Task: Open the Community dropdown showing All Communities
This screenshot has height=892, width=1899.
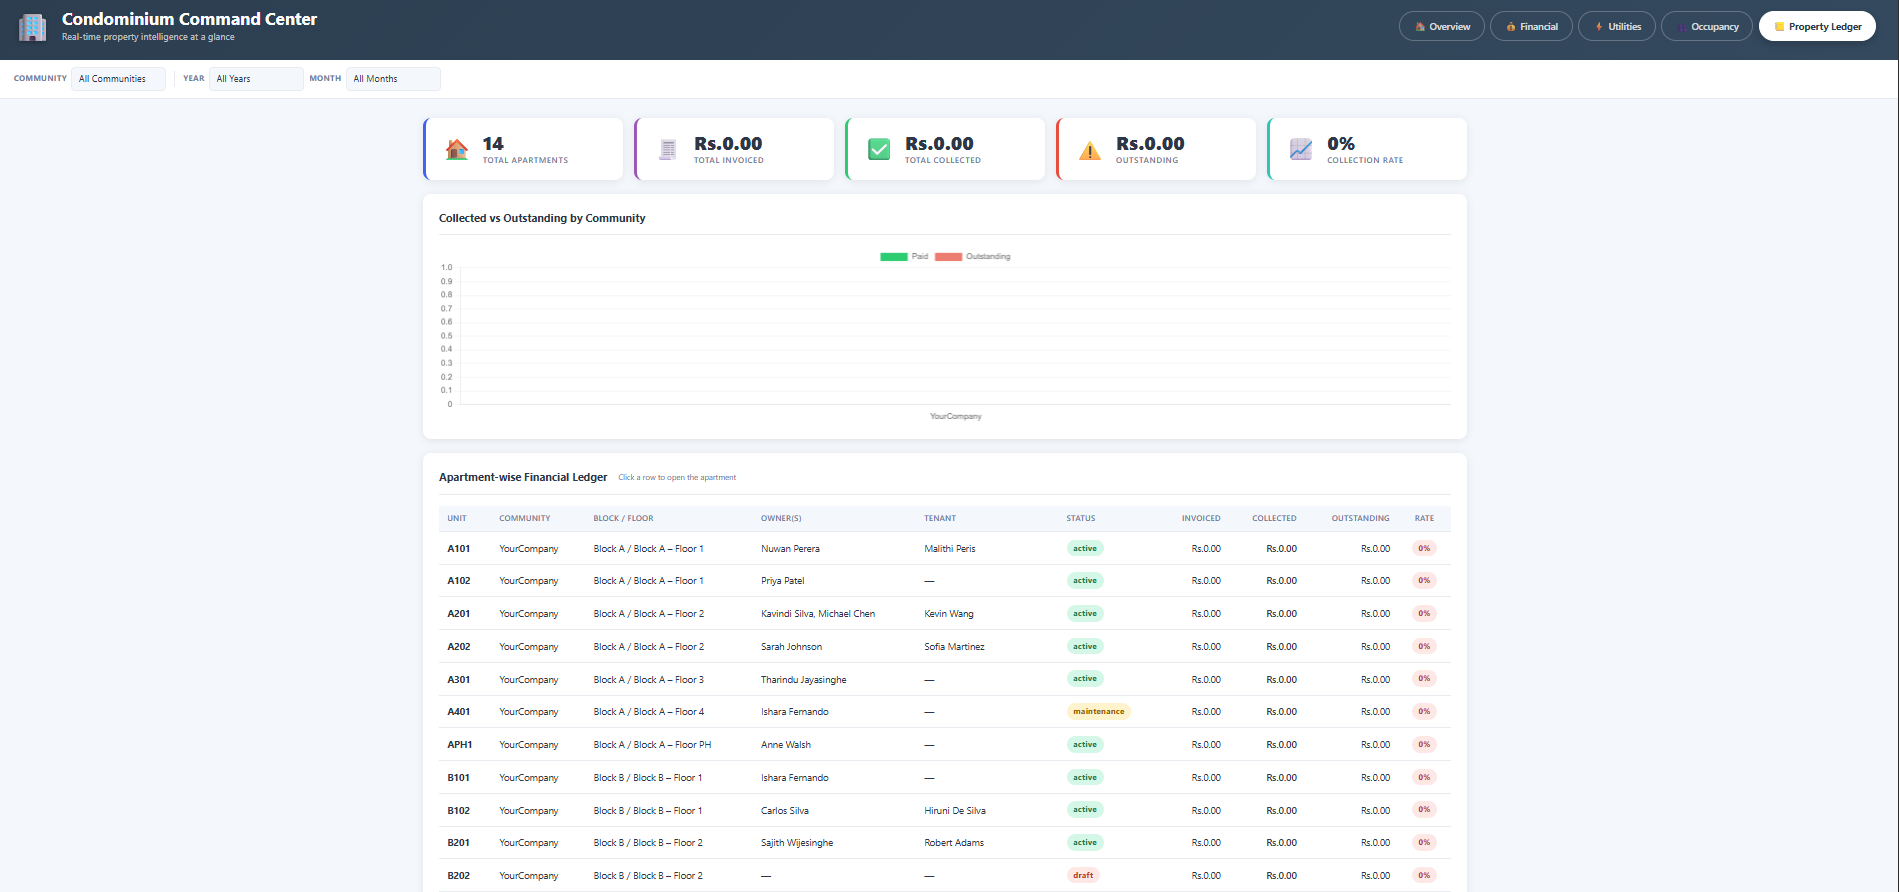Action: click(118, 79)
